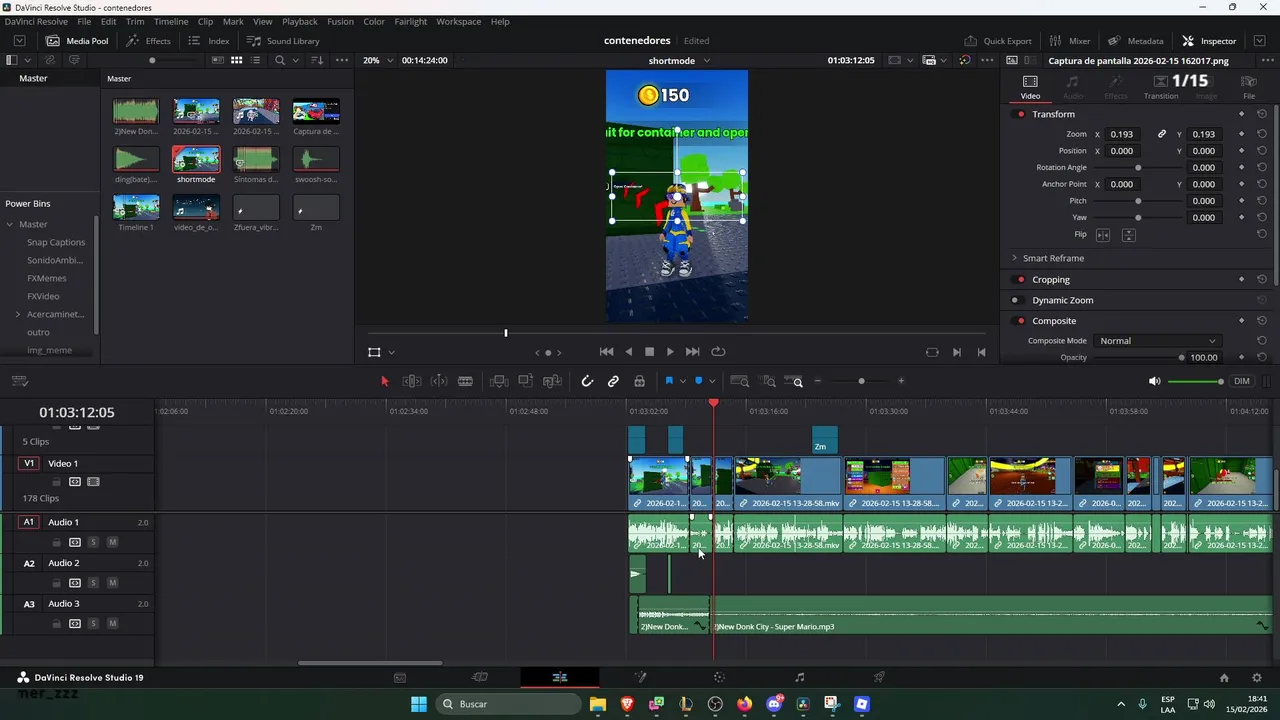Select the arrow Selection Mode tool
Viewport: 1280px width, 720px height.
click(x=385, y=381)
